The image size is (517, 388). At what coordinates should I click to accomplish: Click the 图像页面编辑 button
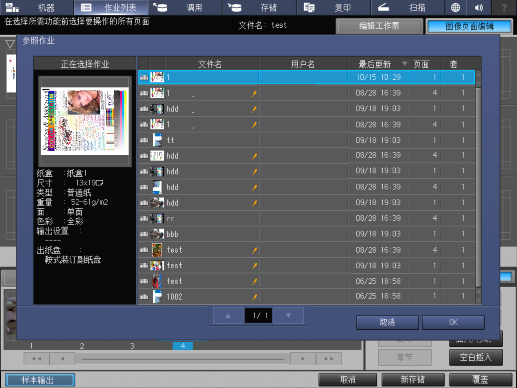tap(469, 26)
